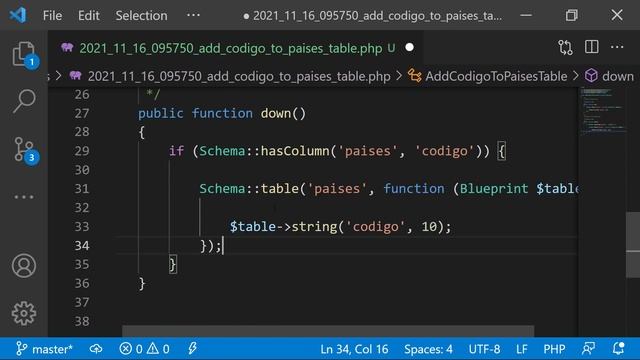Place cursor on 'down' function name
This screenshot has height=360, width=640.
coord(276,113)
